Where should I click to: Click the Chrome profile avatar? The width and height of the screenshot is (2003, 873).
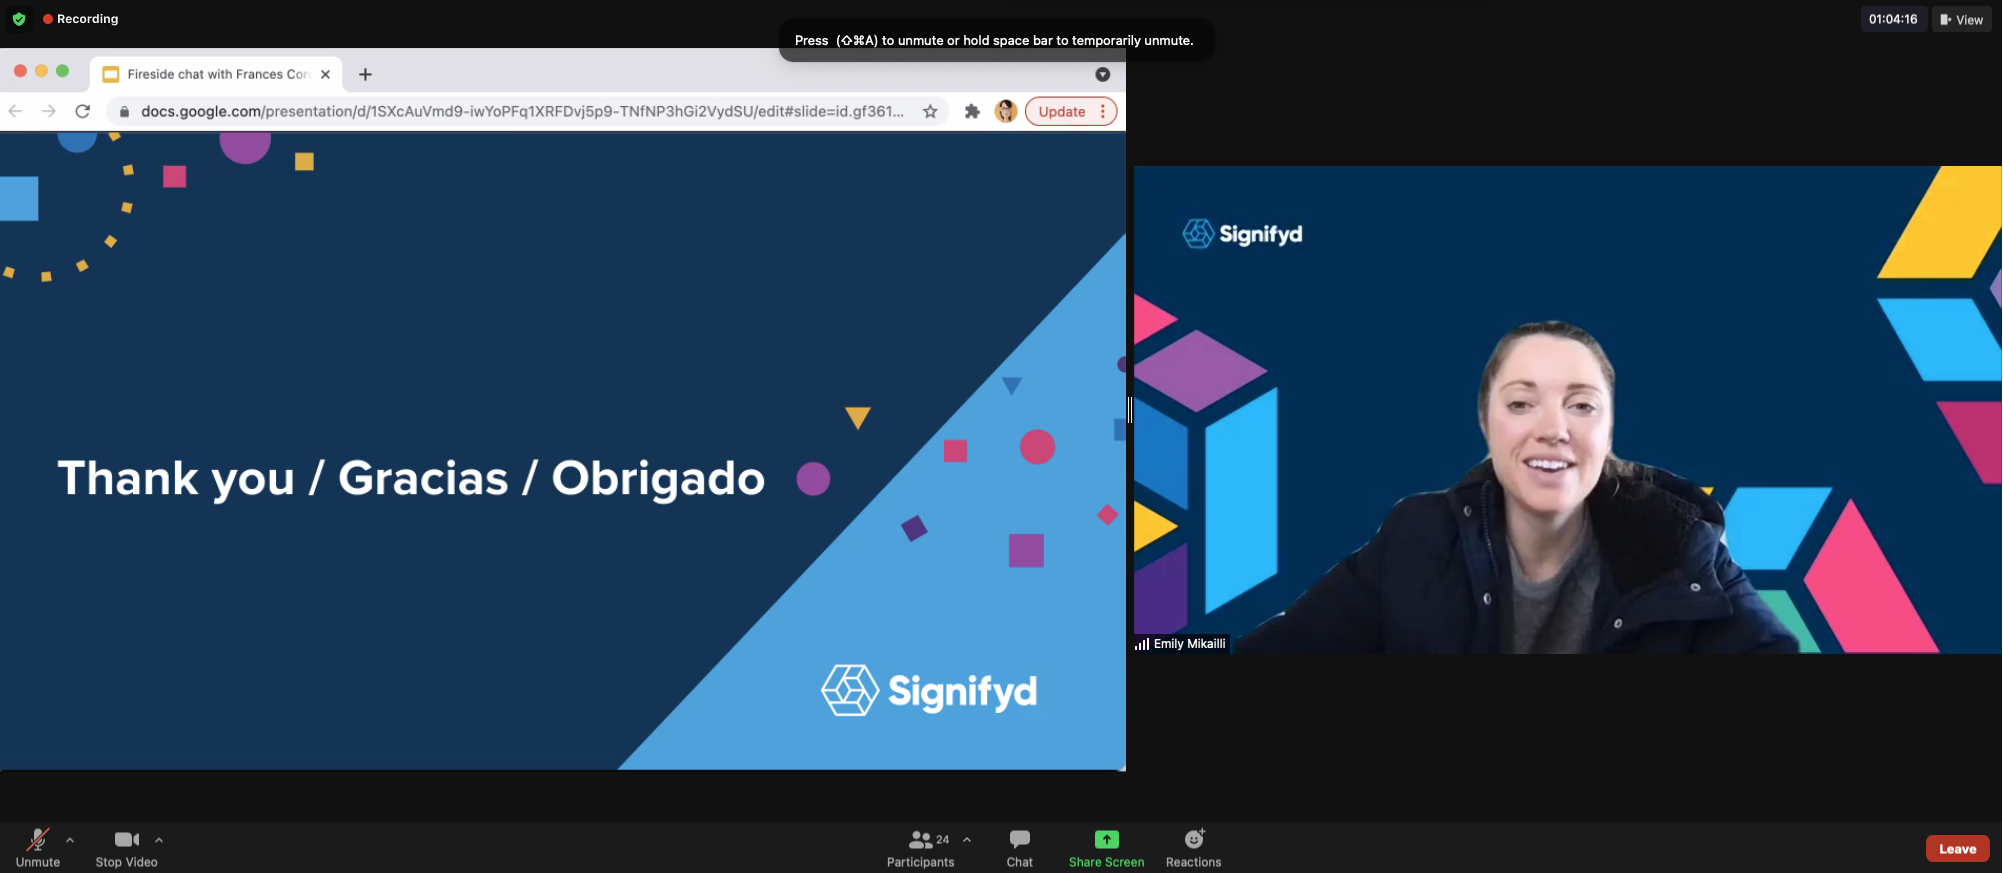point(1006,111)
